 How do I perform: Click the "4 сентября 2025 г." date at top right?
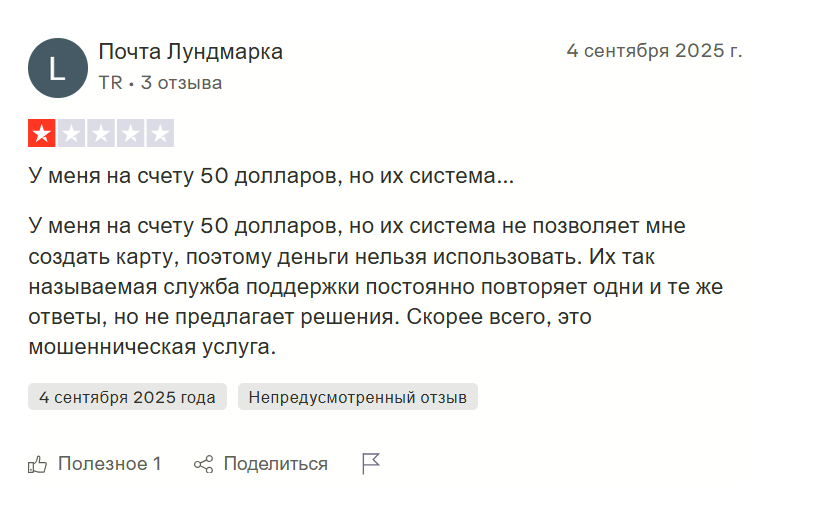(654, 51)
